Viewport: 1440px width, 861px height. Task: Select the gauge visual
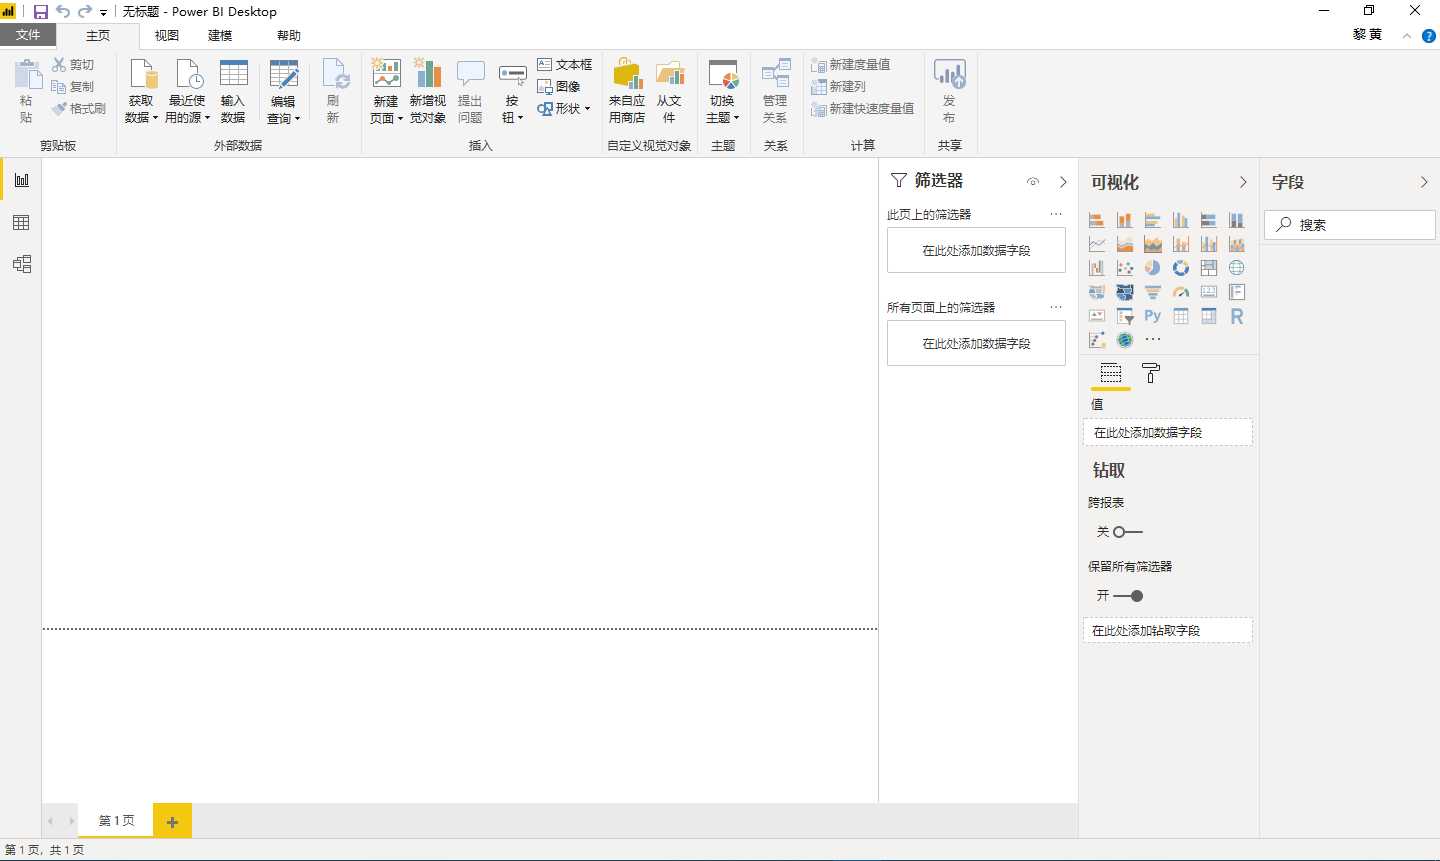(x=1181, y=292)
